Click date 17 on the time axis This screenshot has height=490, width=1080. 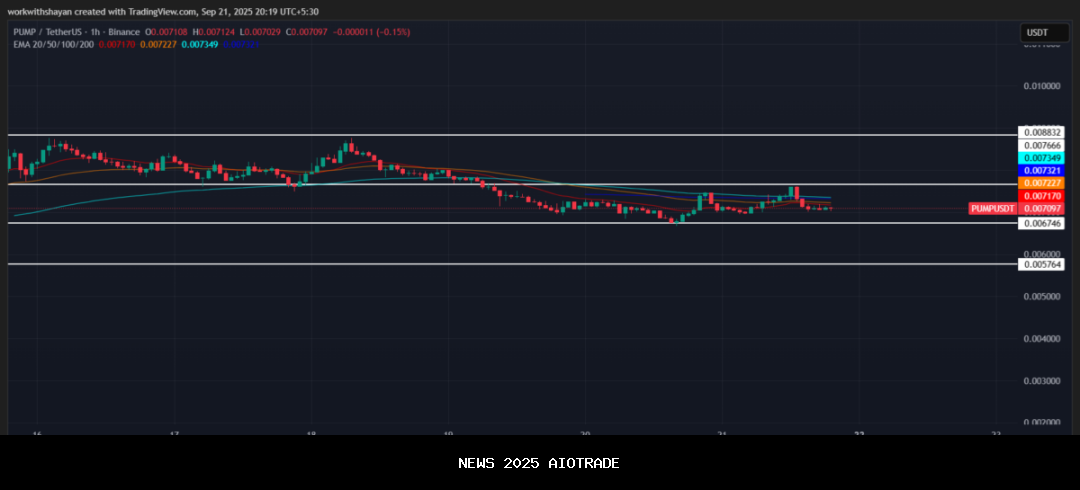pyautogui.click(x=174, y=432)
